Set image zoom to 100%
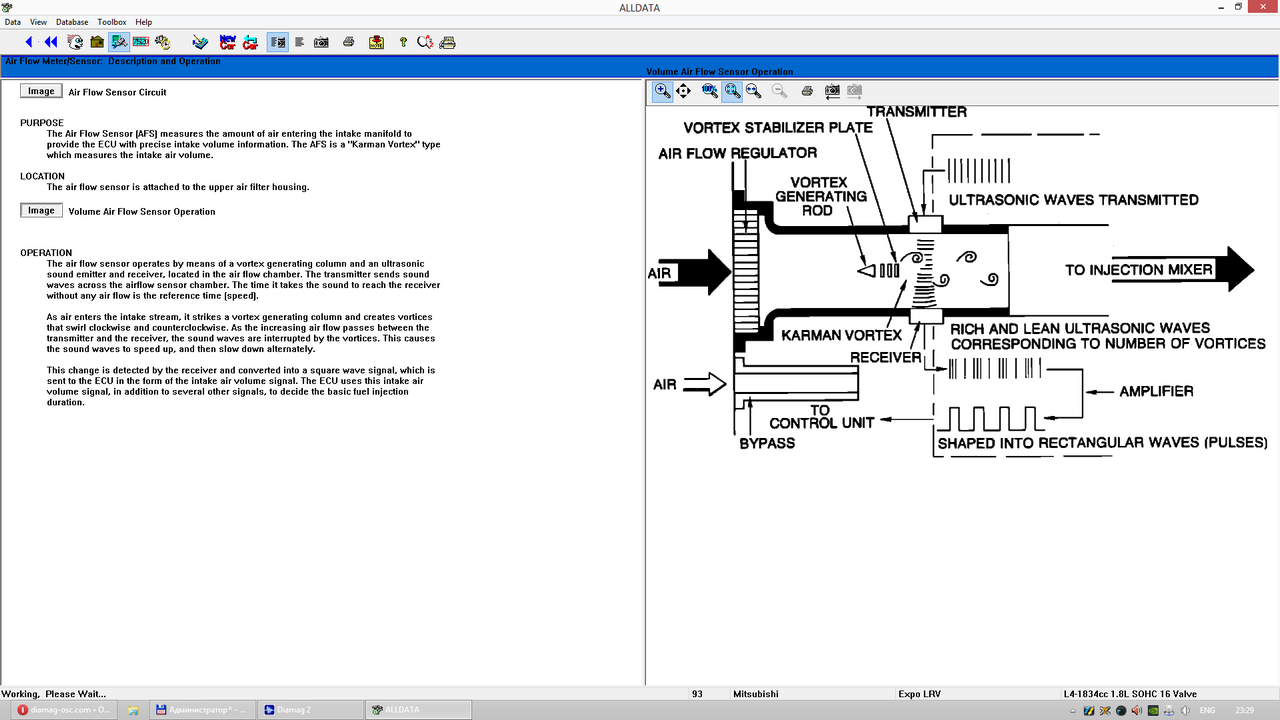Viewport: 1280px width, 720px height. click(x=710, y=91)
